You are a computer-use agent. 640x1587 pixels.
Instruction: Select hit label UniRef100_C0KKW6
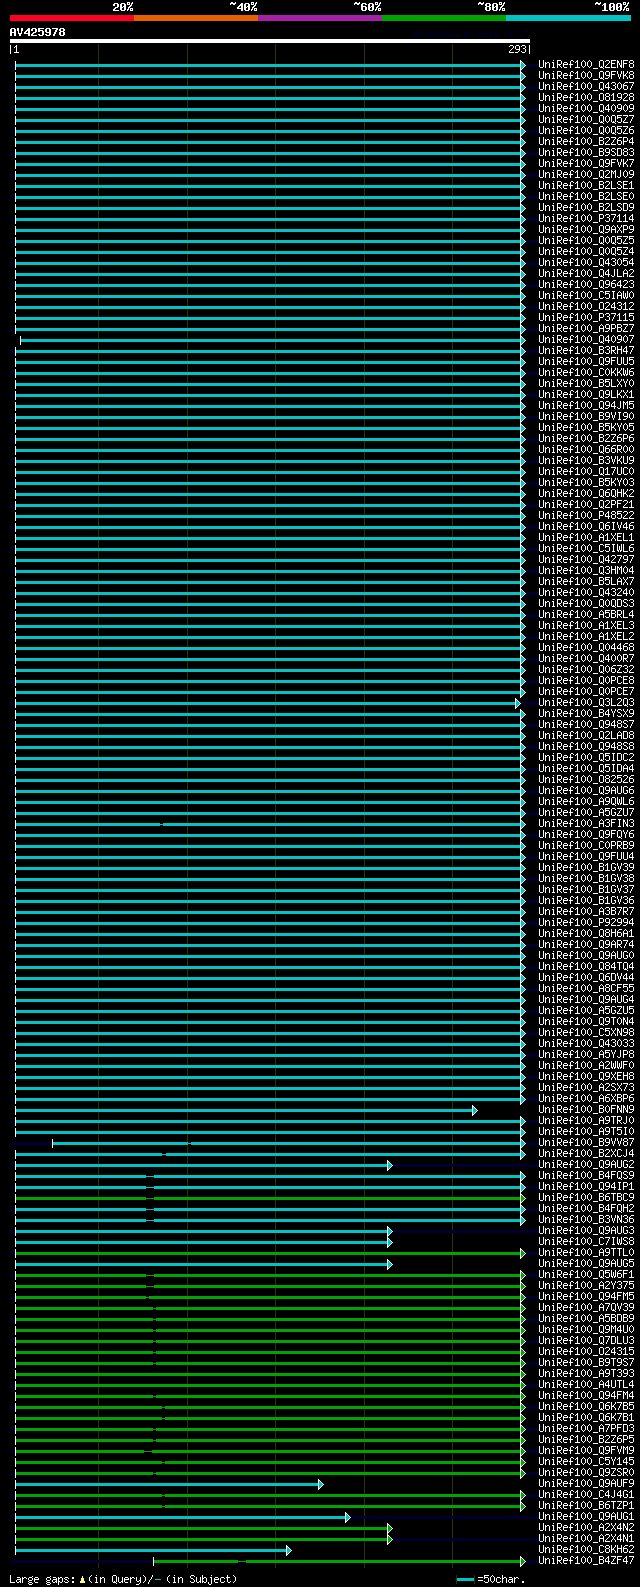coord(586,373)
